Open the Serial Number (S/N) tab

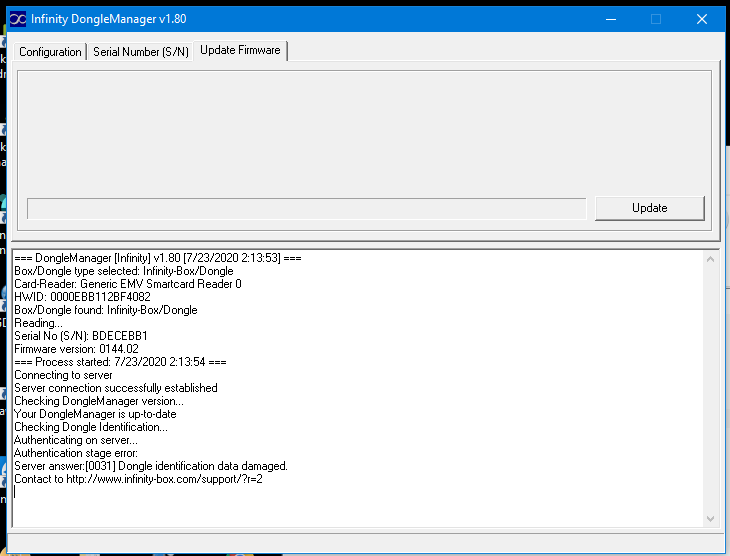point(141,52)
